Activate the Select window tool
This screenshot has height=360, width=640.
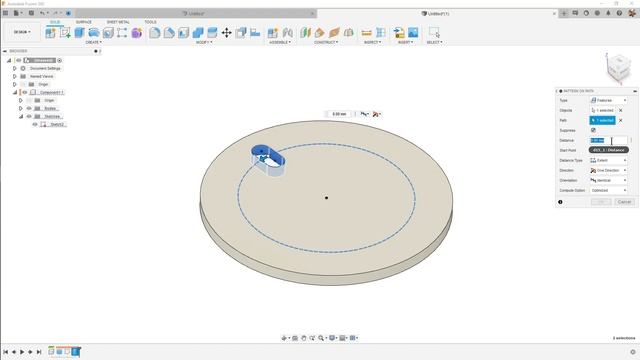click(x=434, y=33)
